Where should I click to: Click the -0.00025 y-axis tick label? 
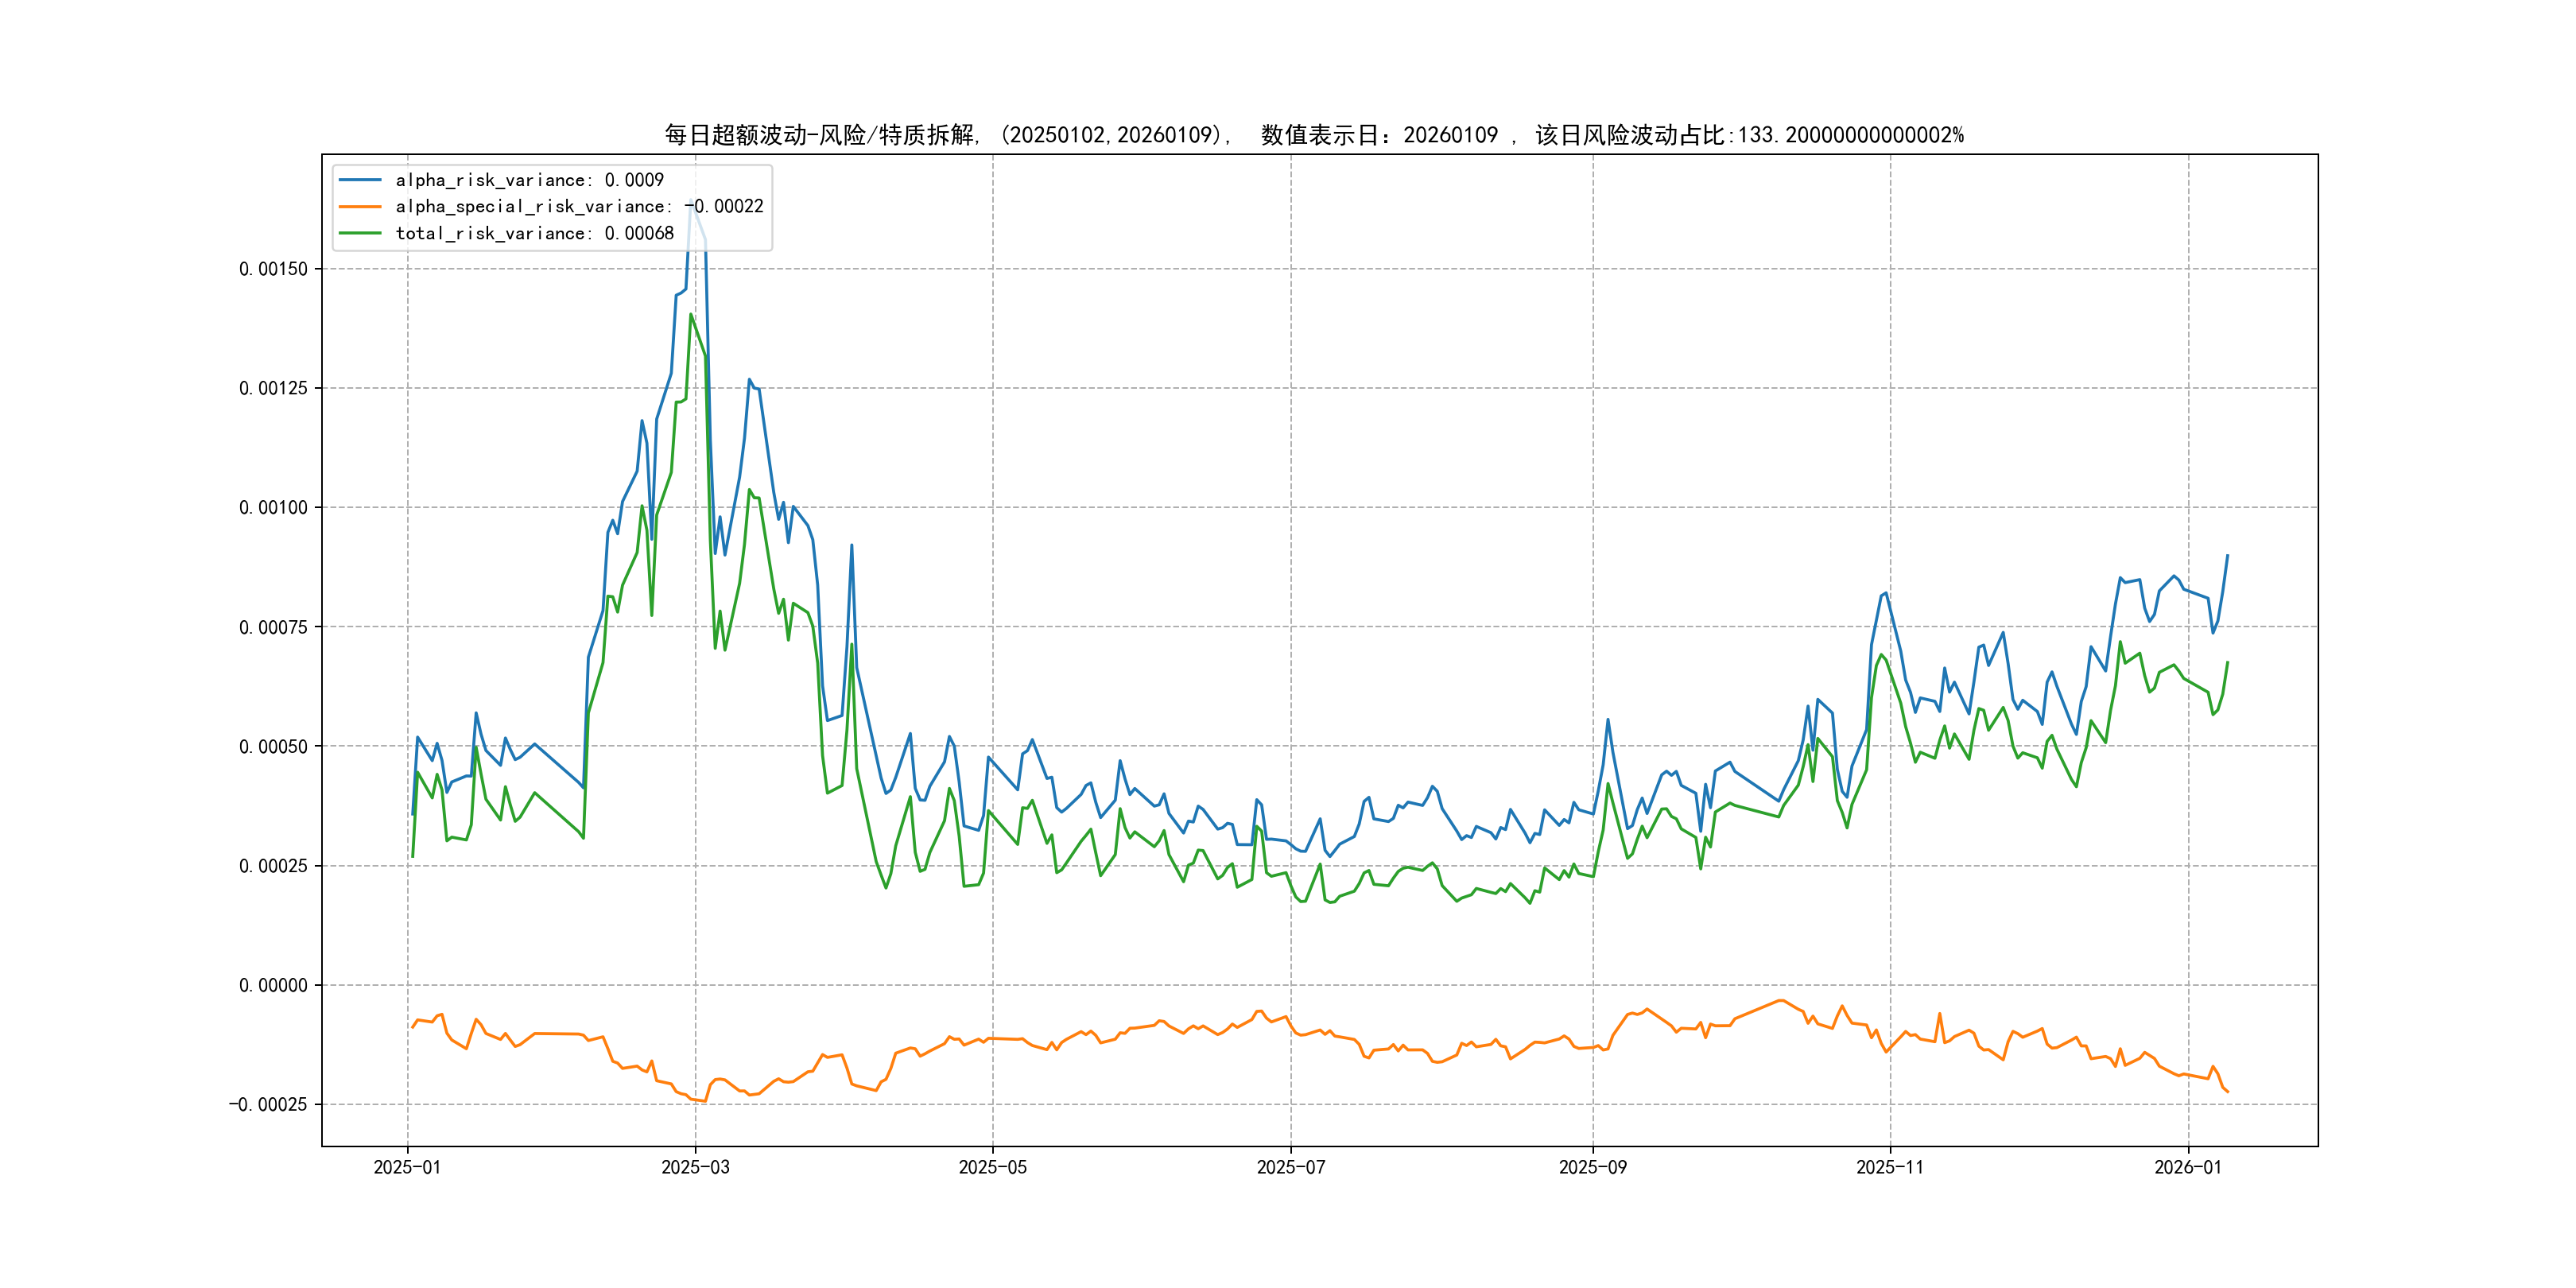[x=268, y=1105]
